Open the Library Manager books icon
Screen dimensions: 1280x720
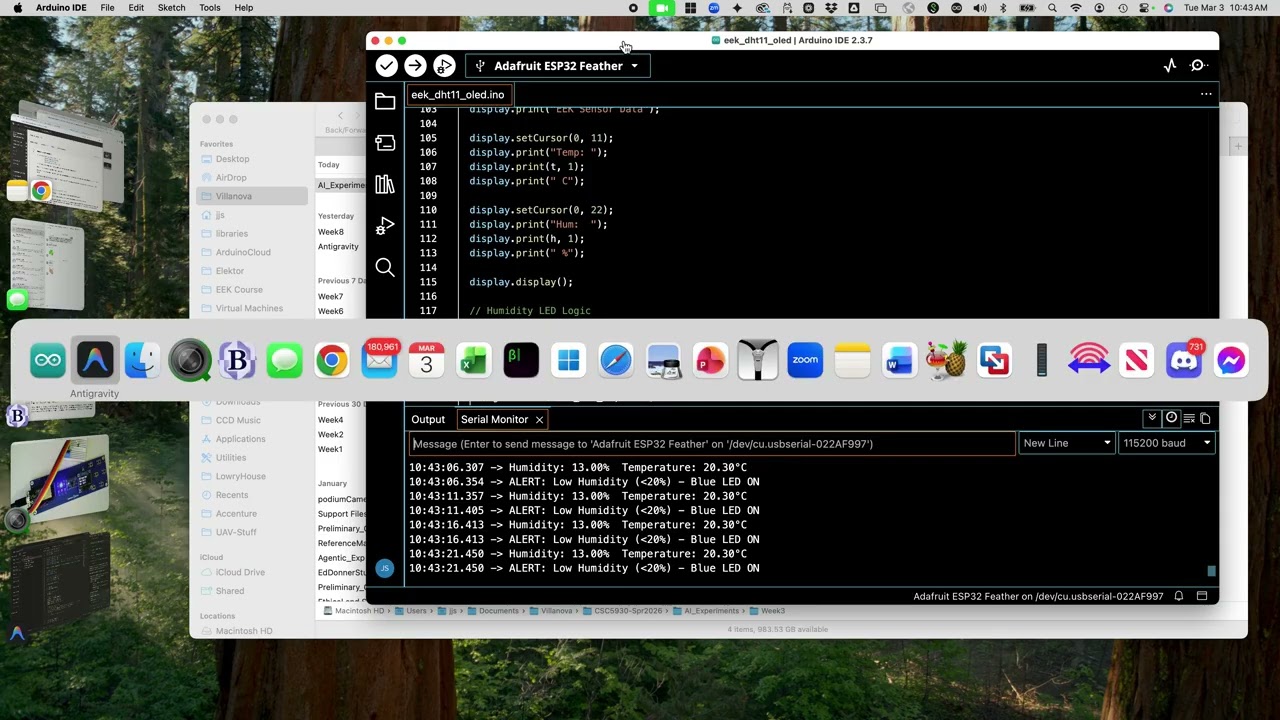point(385,184)
